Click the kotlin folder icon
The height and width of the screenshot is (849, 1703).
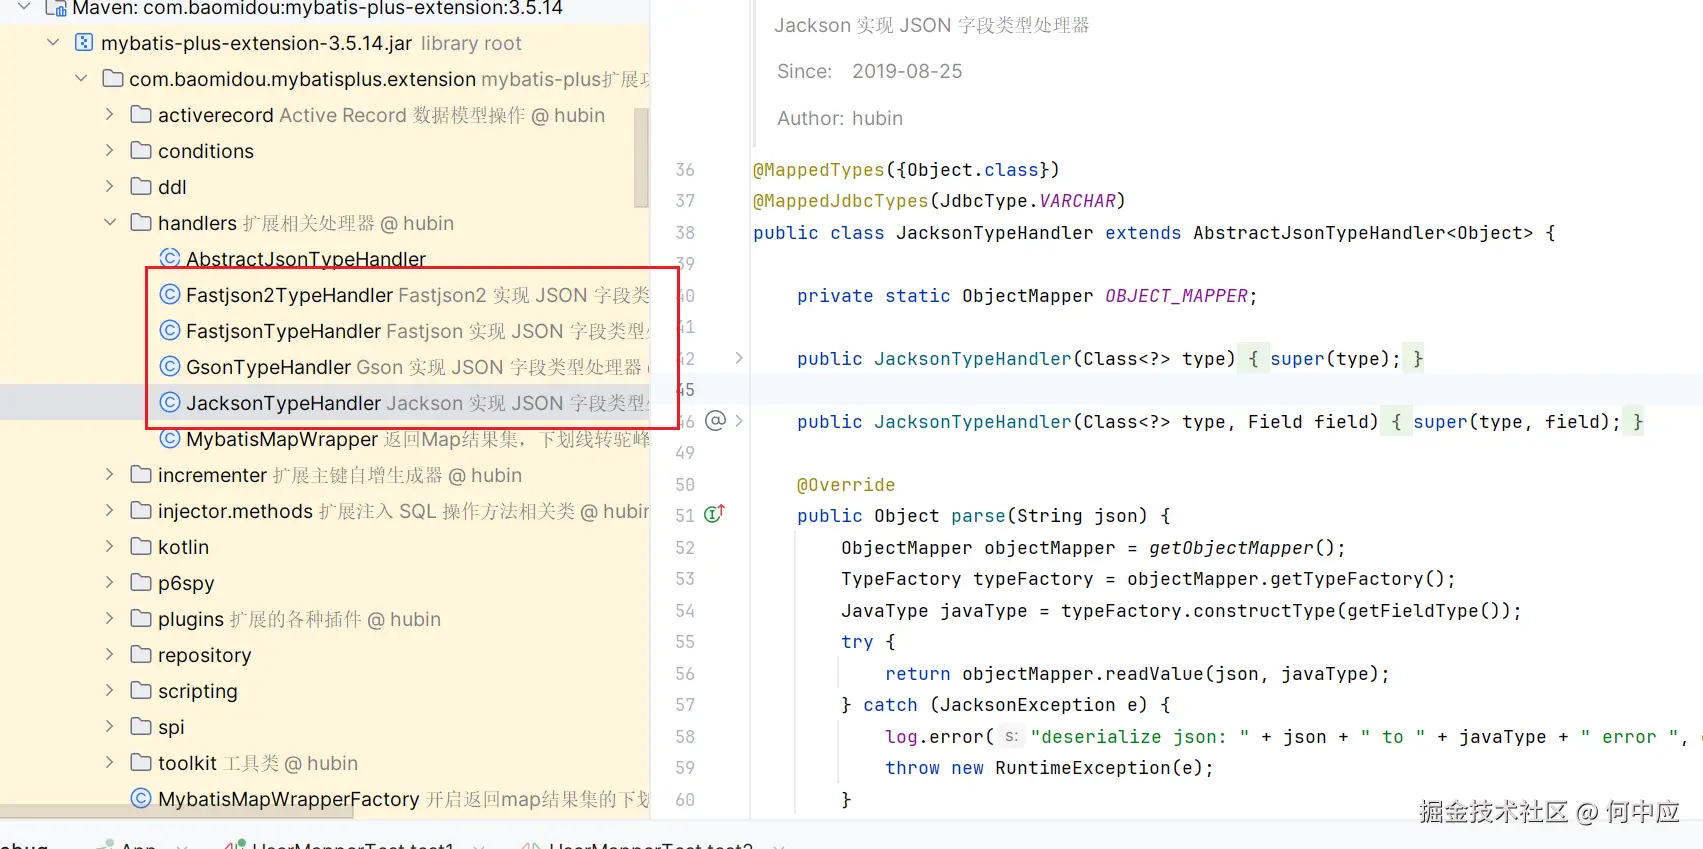click(141, 547)
